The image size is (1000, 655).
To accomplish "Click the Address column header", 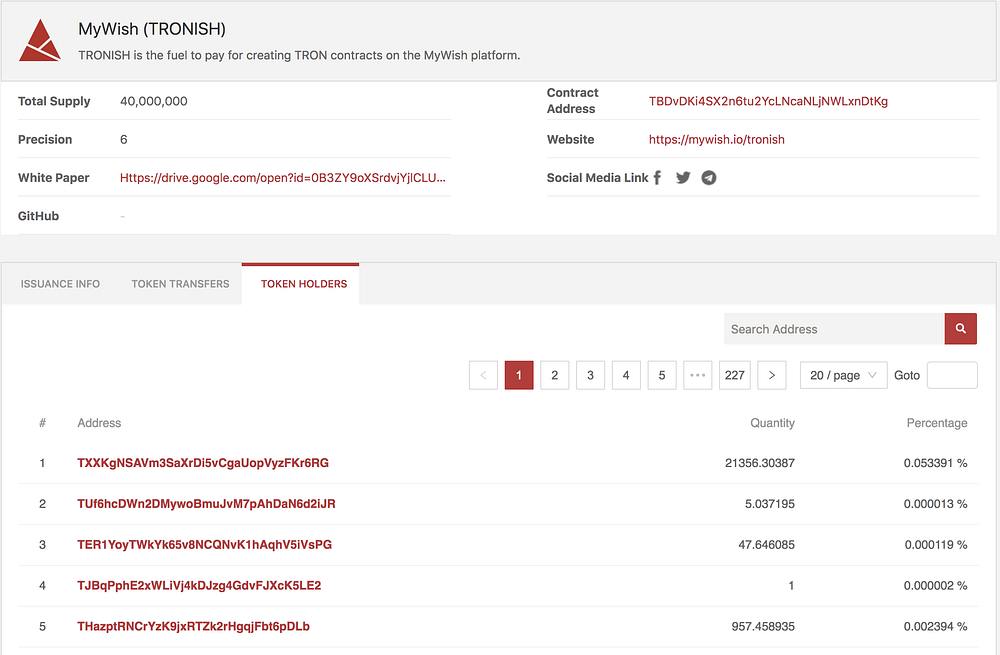I will coord(99,423).
